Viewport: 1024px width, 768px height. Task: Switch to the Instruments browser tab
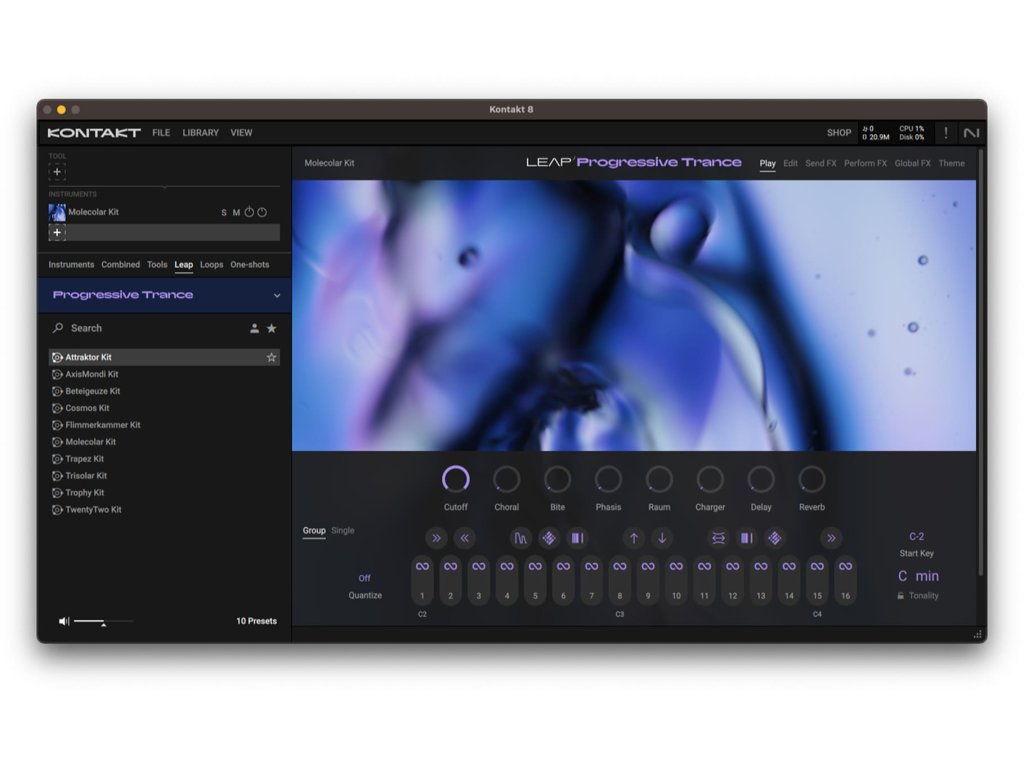[71, 264]
